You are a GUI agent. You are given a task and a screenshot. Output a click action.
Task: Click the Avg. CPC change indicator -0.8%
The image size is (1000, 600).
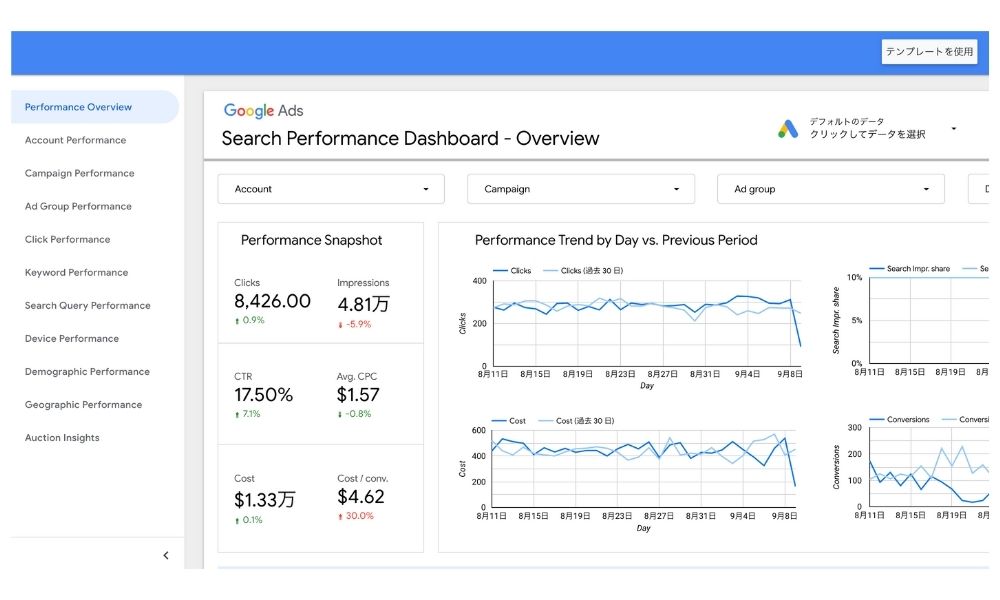[354, 414]
